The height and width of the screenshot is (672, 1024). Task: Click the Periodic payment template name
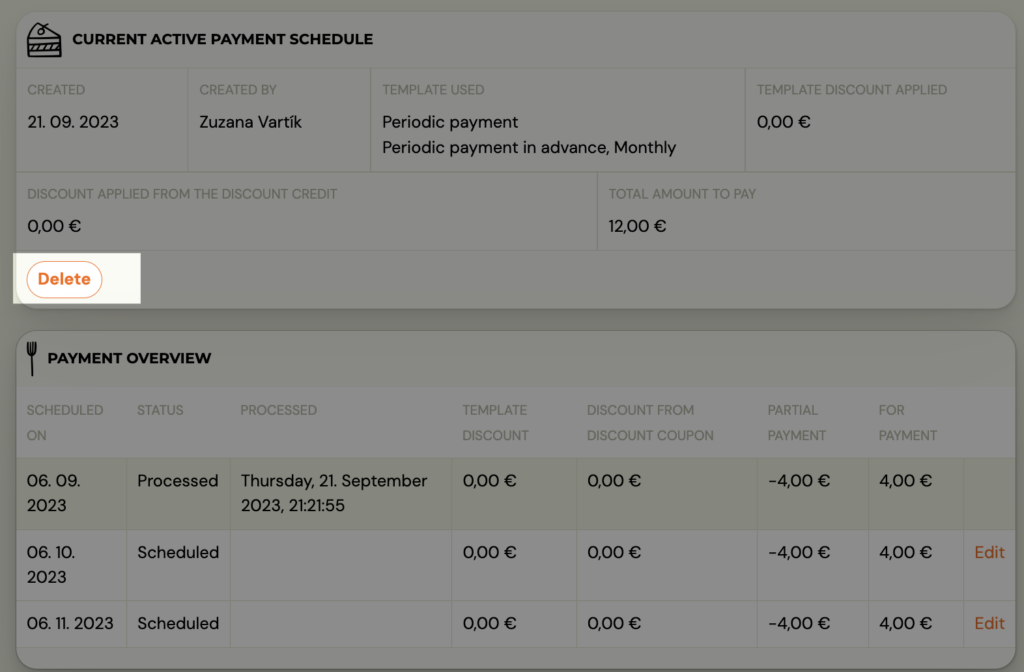pos(450,122)
